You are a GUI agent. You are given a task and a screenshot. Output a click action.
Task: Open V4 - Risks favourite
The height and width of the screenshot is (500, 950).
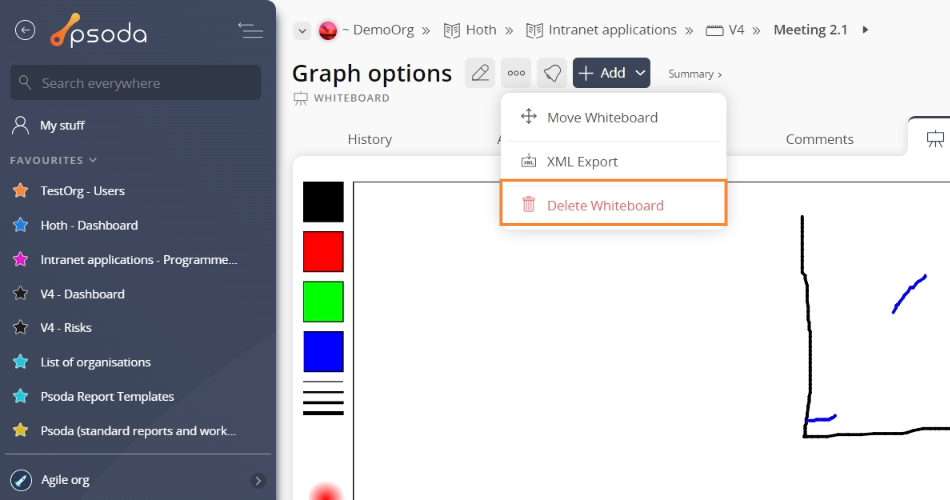(65, 327)
